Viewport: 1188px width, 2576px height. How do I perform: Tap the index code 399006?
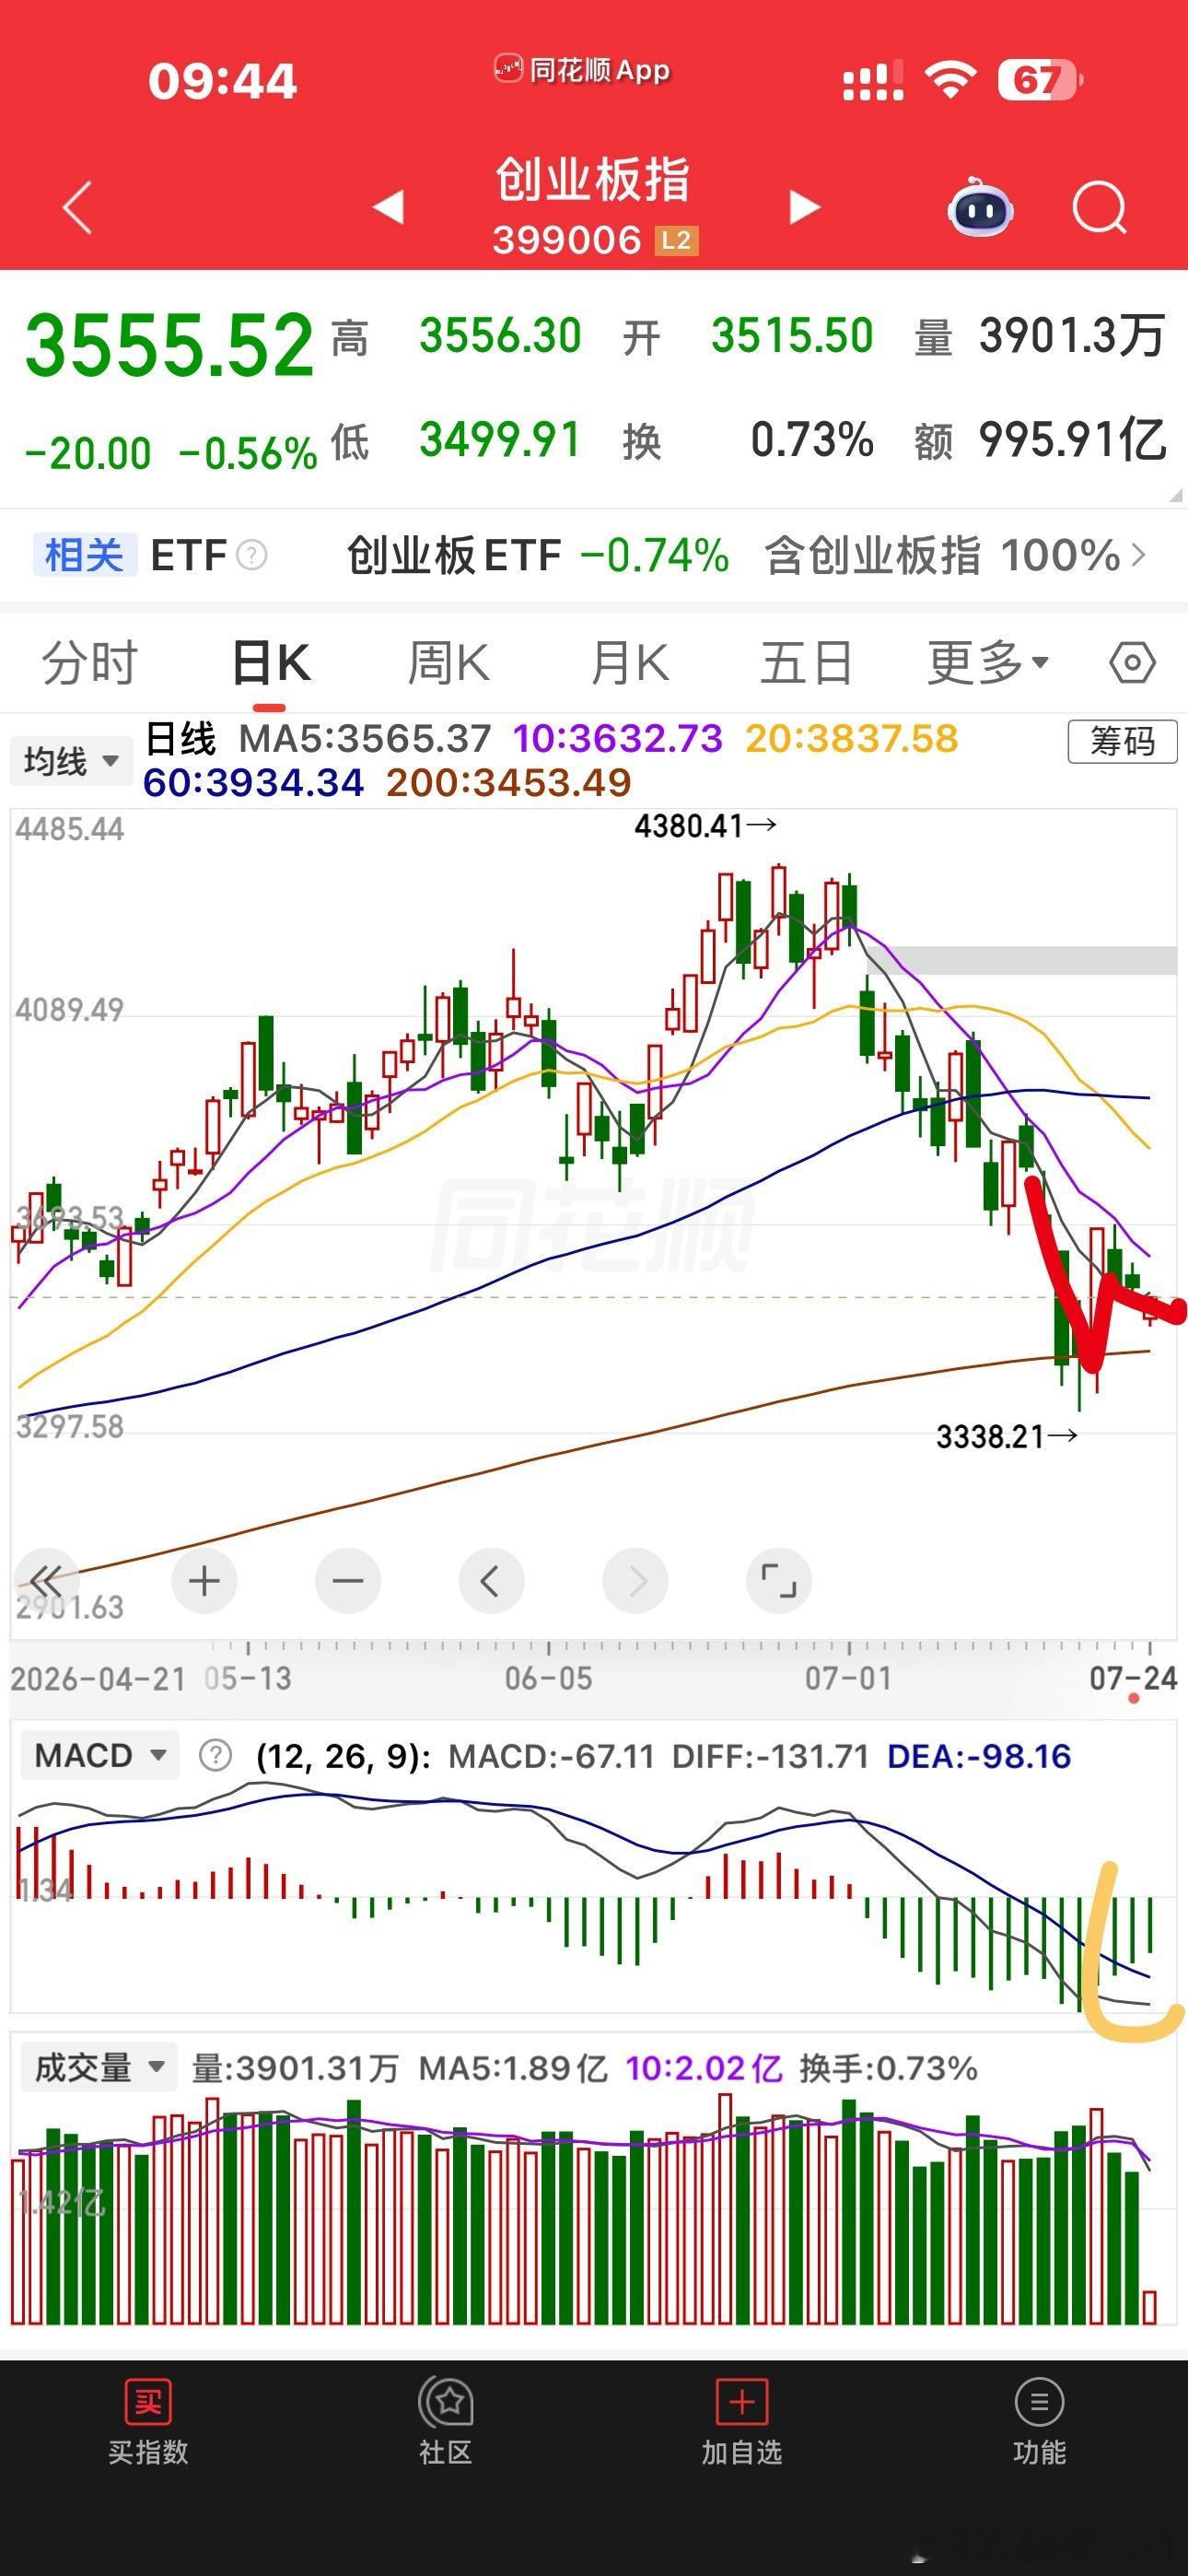pyautogui.click(x=567, y=240)
